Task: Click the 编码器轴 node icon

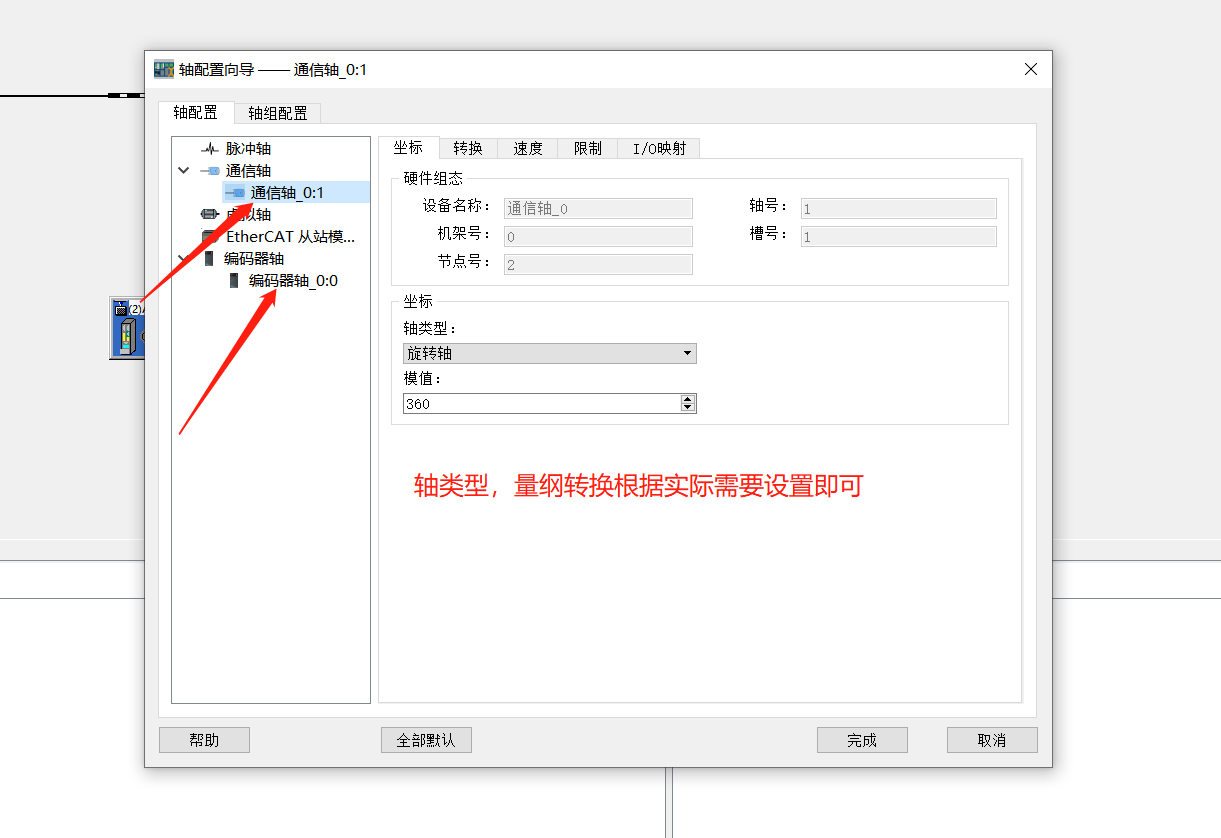Action: tap(209, 259)
